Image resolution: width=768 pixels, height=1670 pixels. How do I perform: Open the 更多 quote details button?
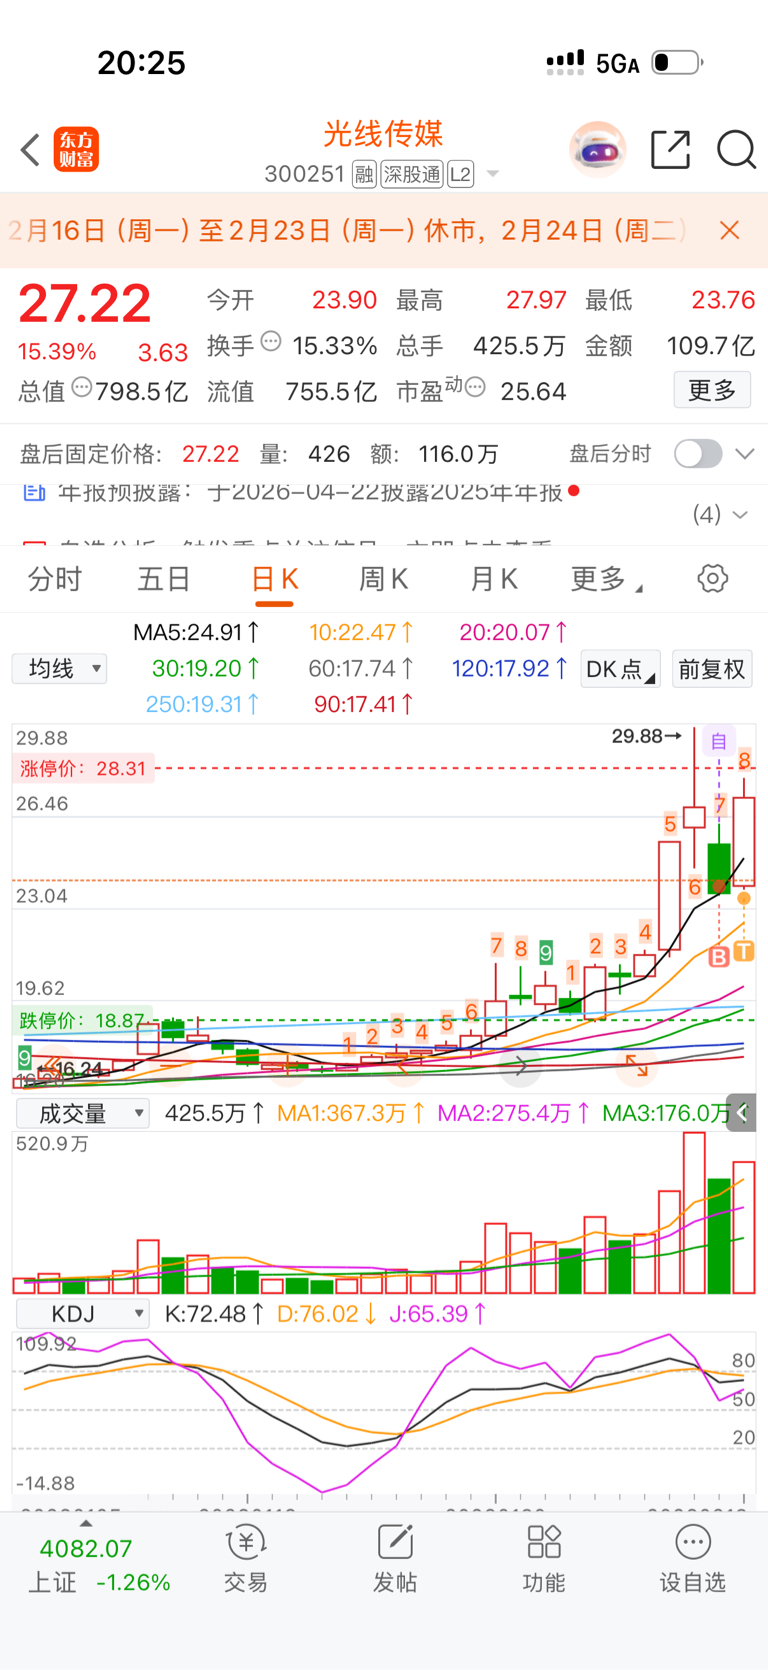click(712, 390)
